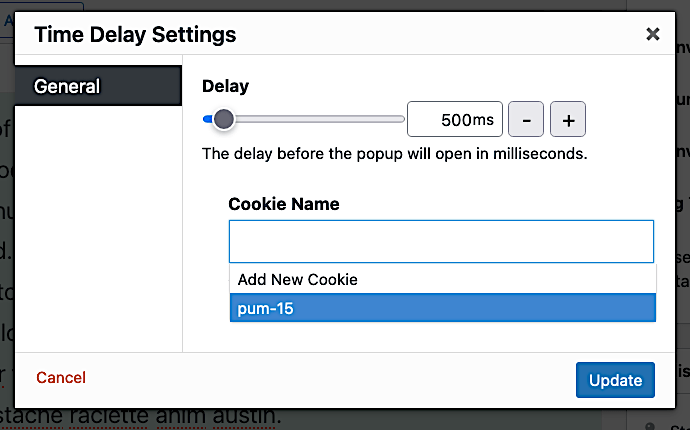This screenshot has height=430, width=690.
Task: Click the empty sidebar below General tab
Action: 99,229
